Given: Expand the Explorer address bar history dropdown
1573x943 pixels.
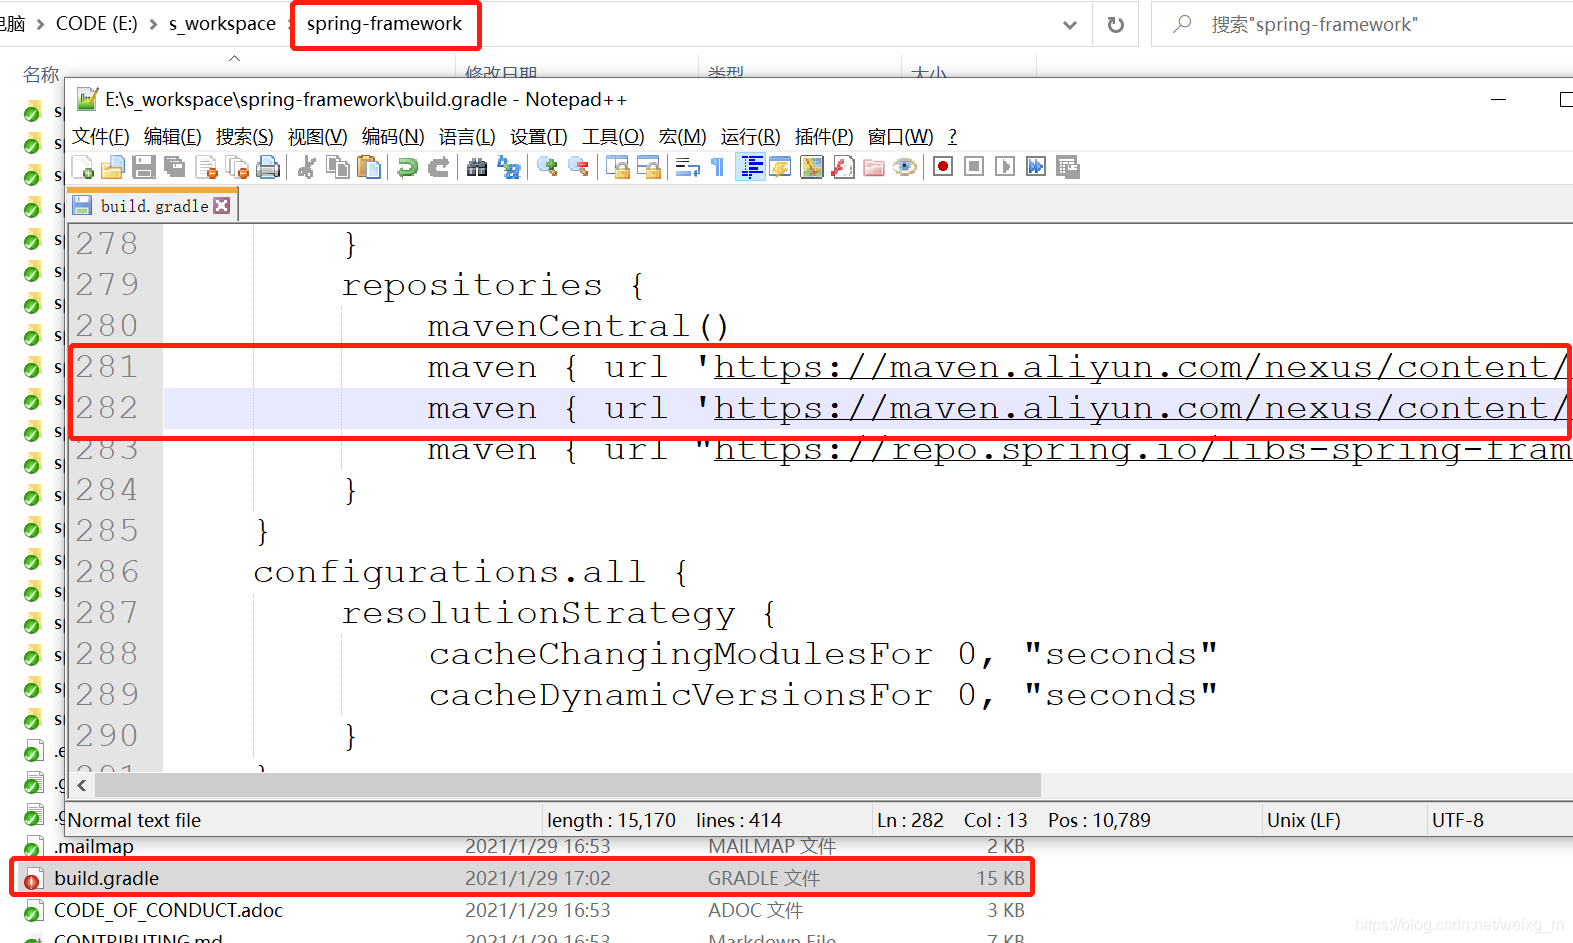Looking at the screenshot, I should click(1070, 24).
